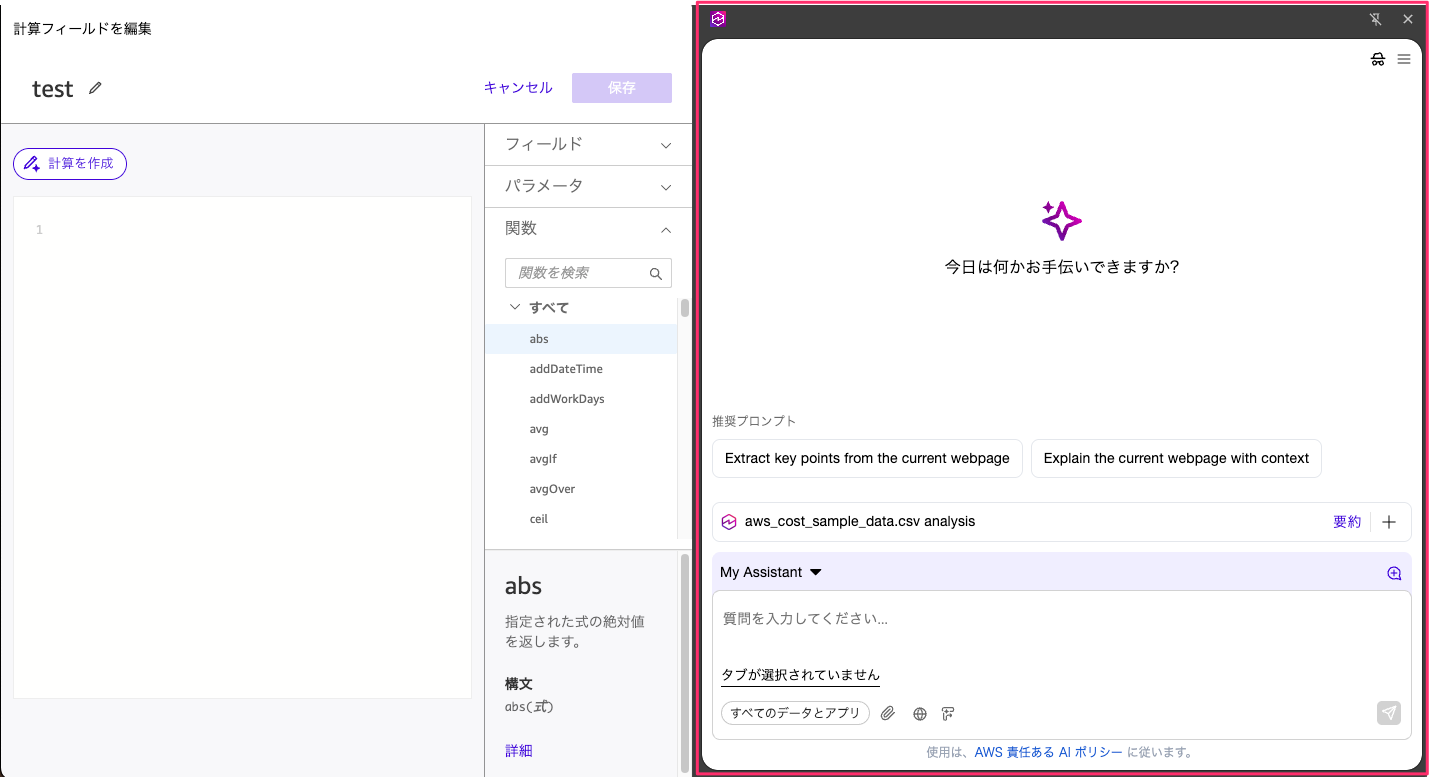Click the plus icon next to 要約
1429x777 pixels.
tap(1389, 522)
